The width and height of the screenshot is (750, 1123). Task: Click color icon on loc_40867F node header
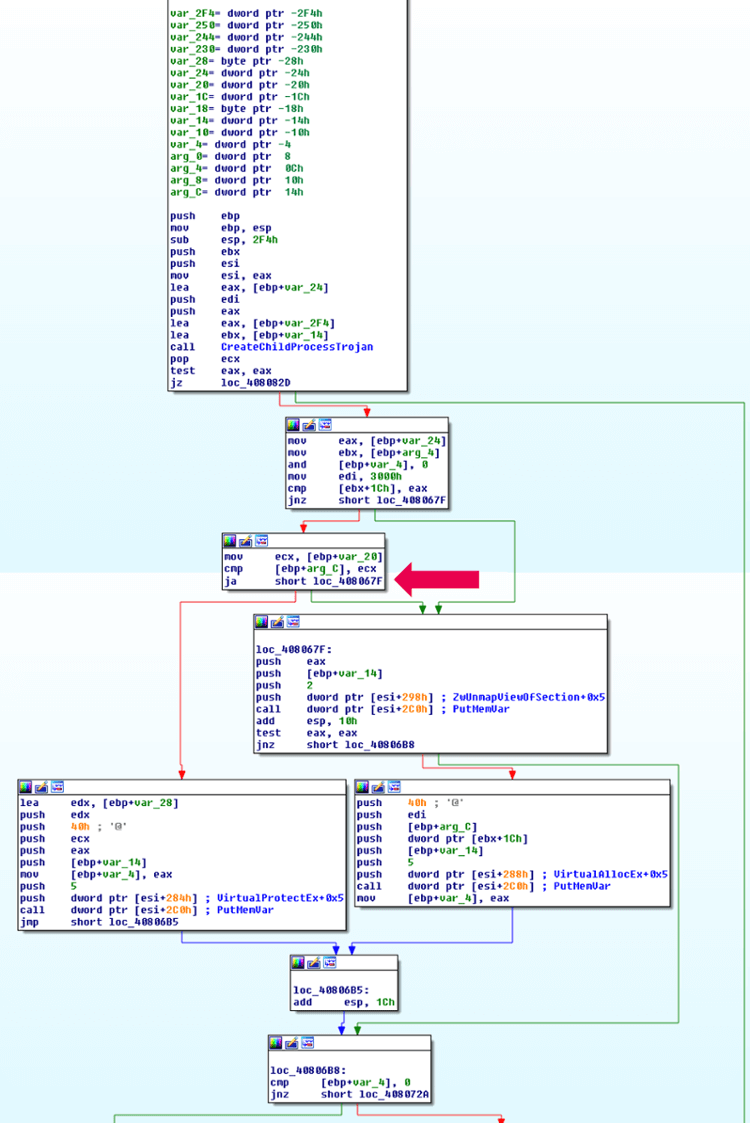(x=261, y=622)
